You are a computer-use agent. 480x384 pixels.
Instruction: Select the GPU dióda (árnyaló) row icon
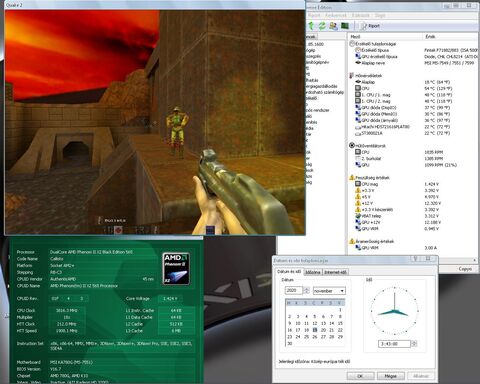coord(358,120)
